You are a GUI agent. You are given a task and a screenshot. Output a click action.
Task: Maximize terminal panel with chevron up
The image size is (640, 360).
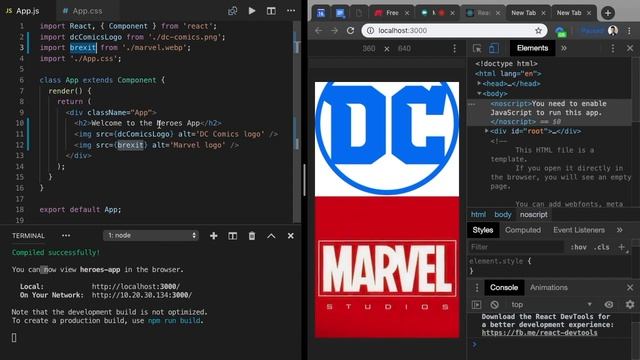point(271,236)
